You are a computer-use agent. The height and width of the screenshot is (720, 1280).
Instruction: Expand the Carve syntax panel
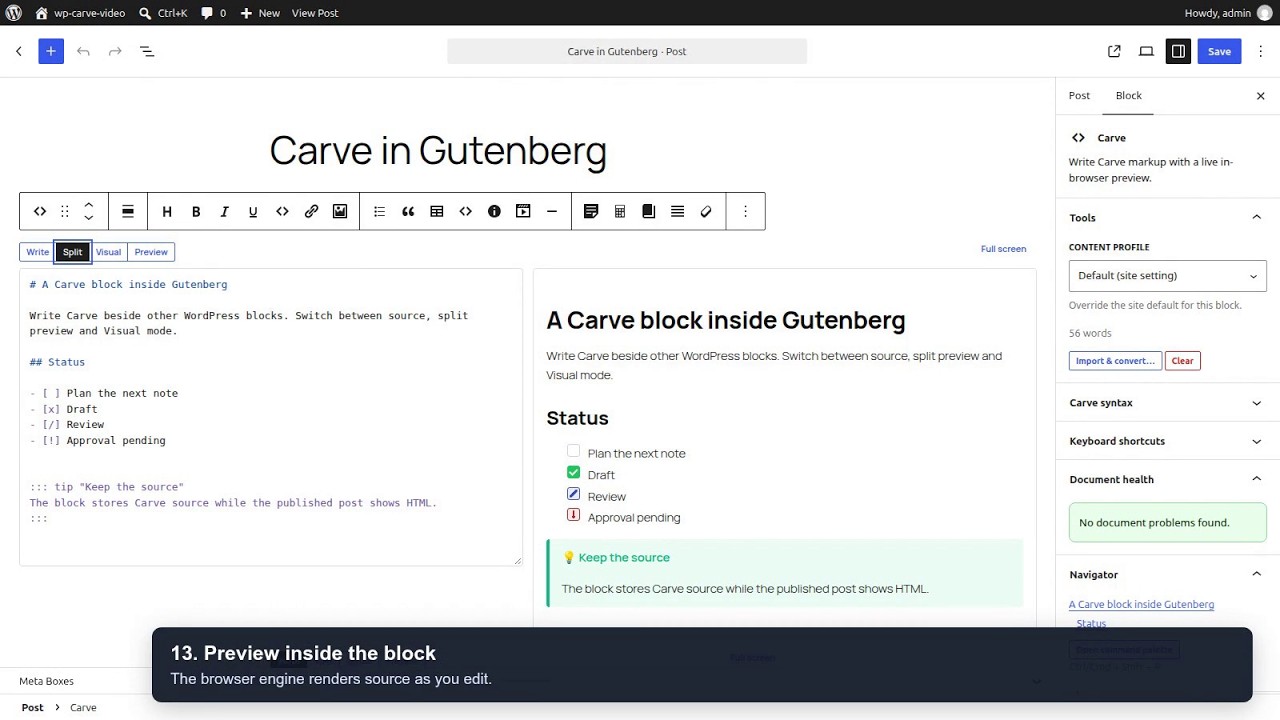pos(1167,403)
